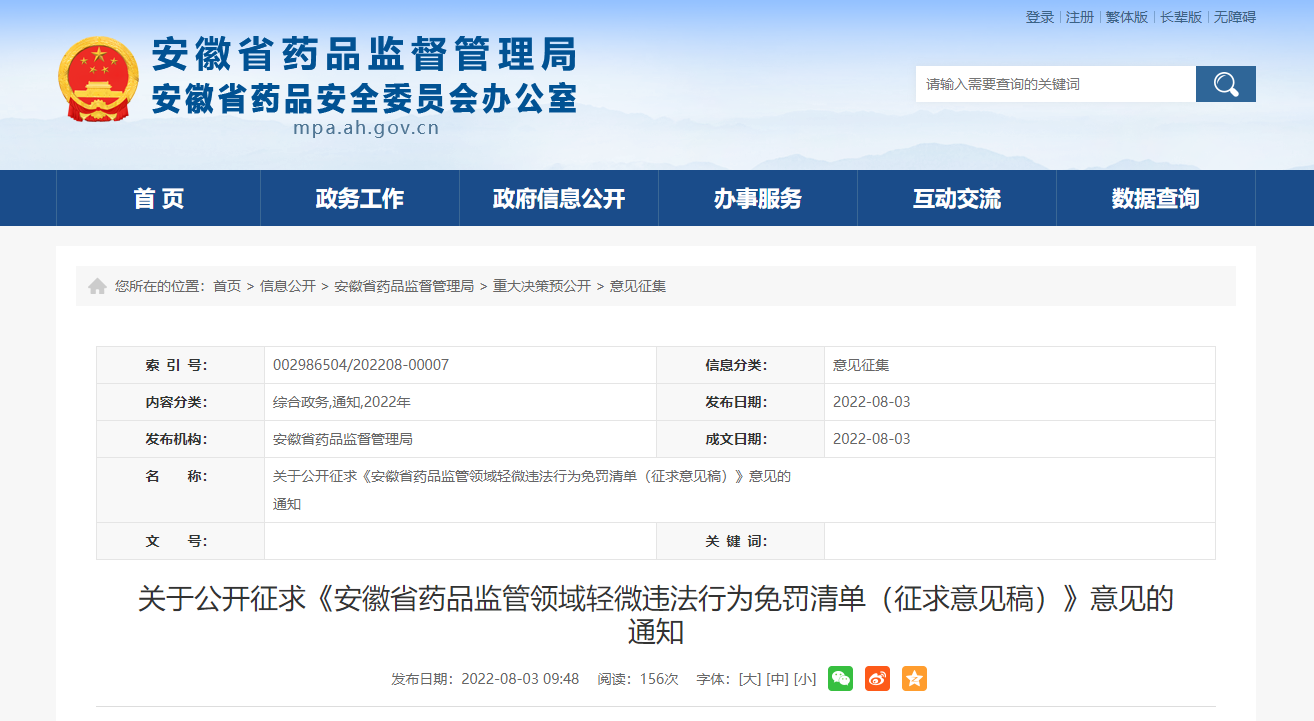Click the orange star favorites icon
Viewport: 1314px width, 721px height.
tap(914, 678)
